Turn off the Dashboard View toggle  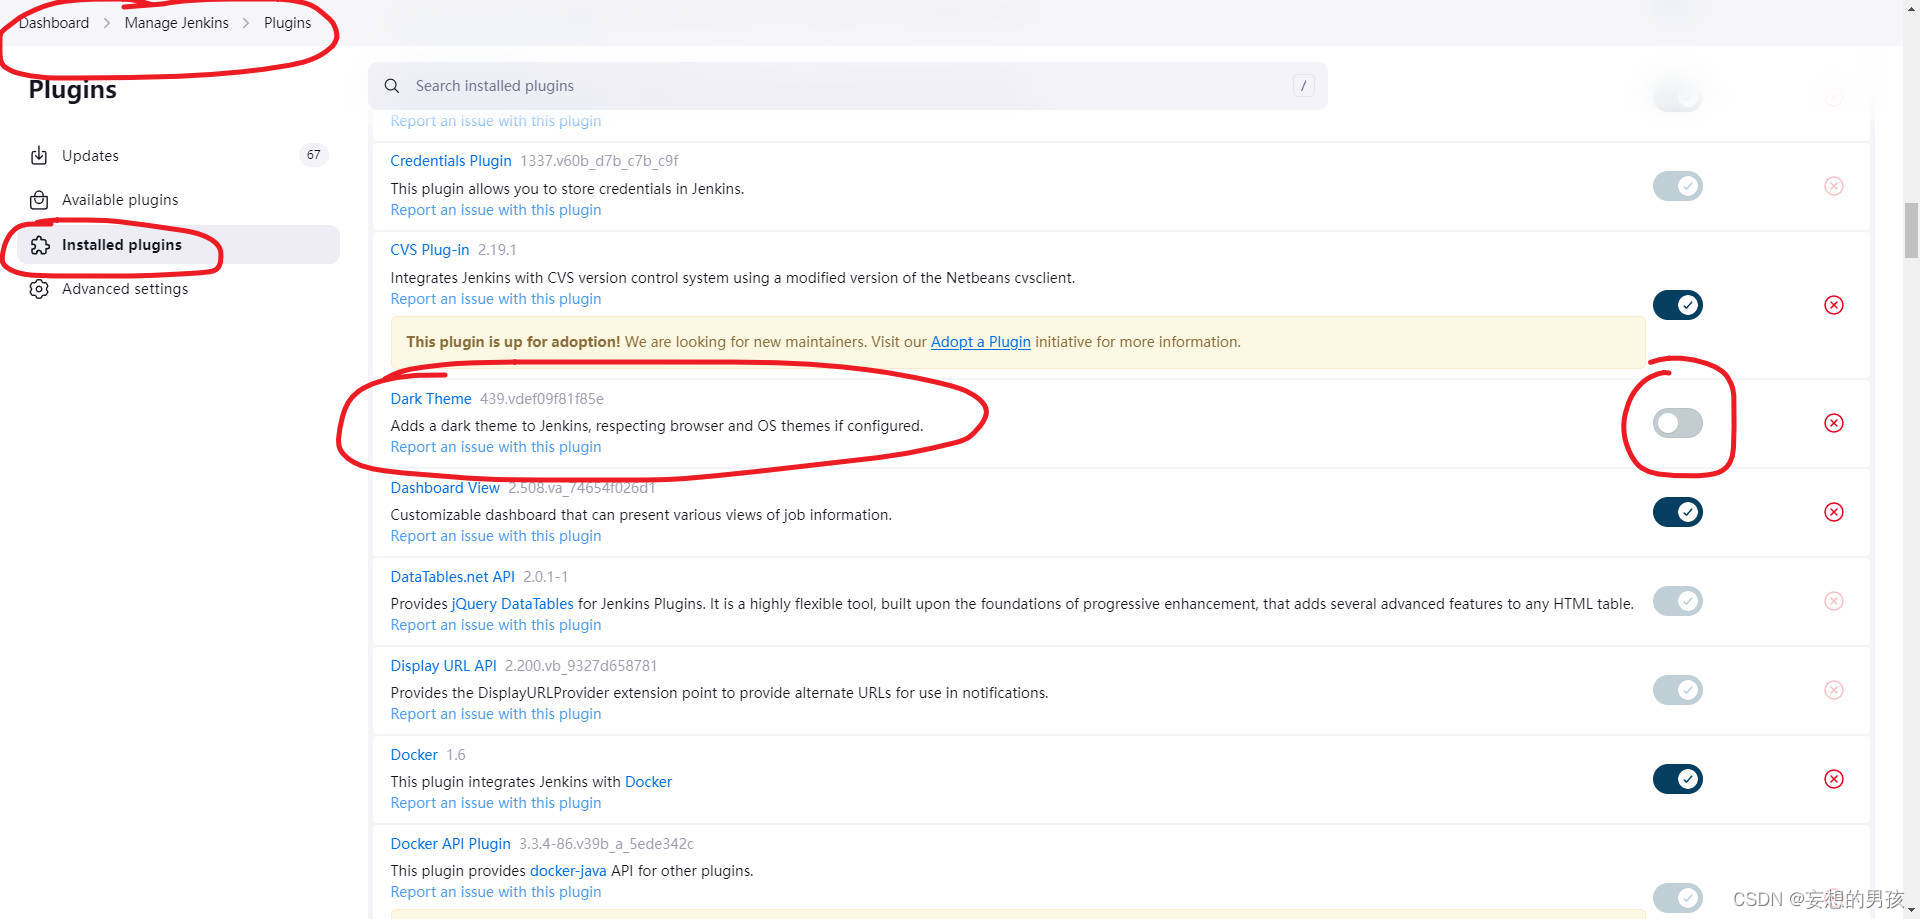[x=1677, y=512]
